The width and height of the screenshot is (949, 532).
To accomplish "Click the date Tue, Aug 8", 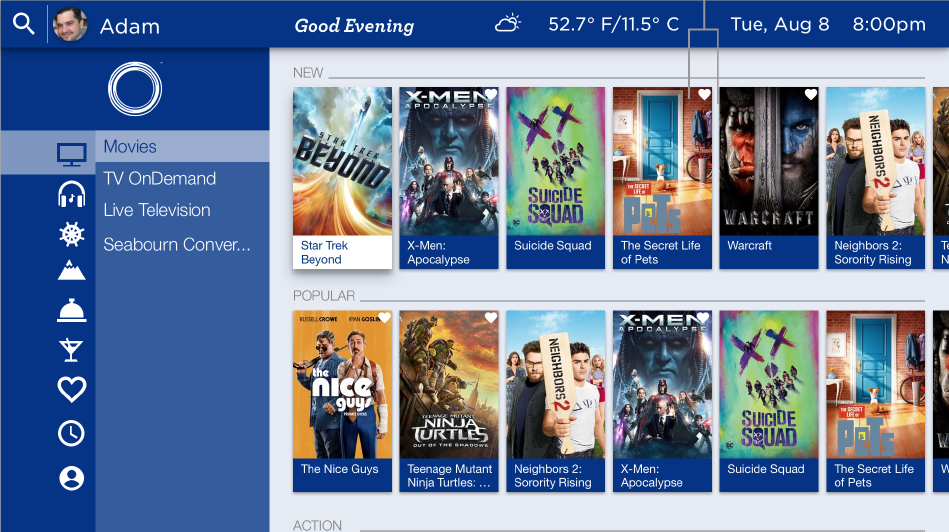I will (780, 24).
